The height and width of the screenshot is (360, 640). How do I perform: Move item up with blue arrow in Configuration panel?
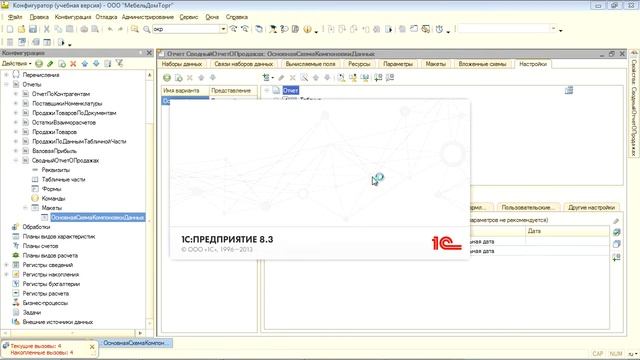(84, 64)
